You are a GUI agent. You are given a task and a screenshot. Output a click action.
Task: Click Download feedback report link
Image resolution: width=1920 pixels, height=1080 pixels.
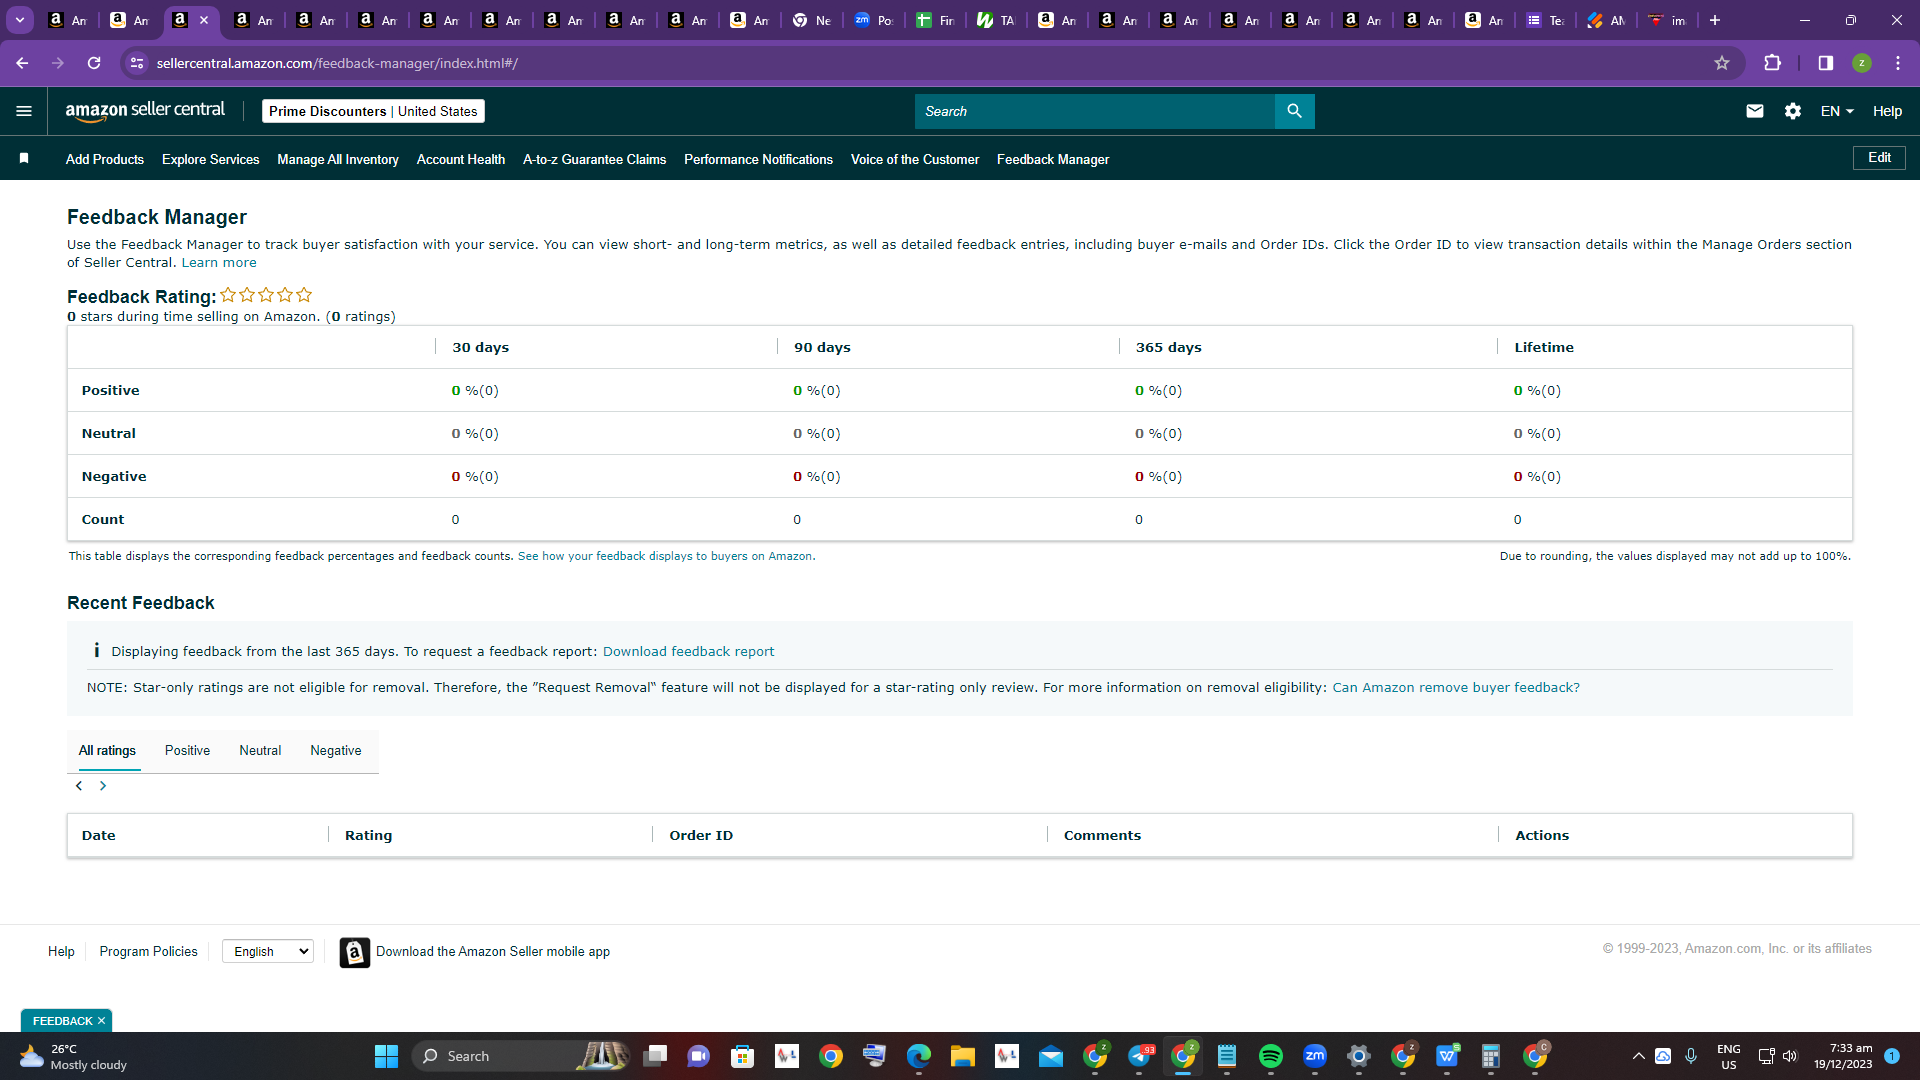pos(688,651)
